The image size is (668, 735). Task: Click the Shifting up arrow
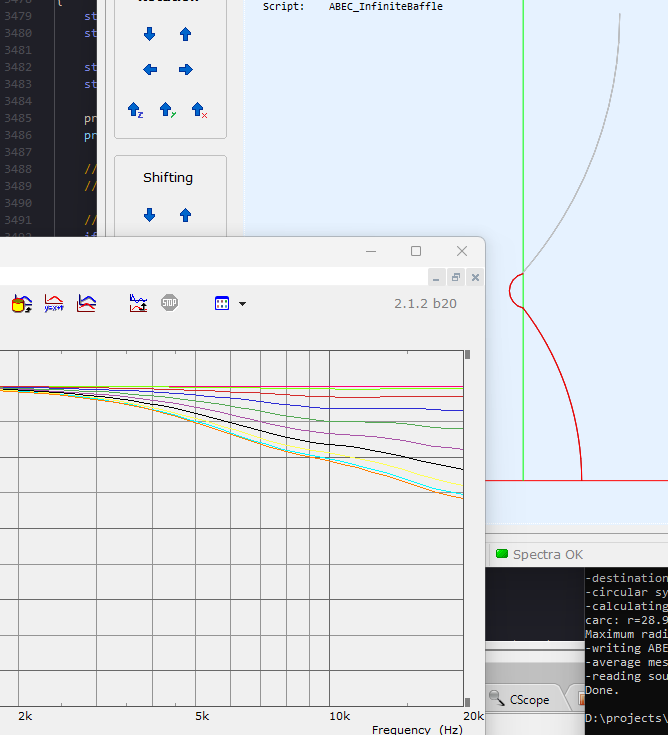(x=186, y=215)
